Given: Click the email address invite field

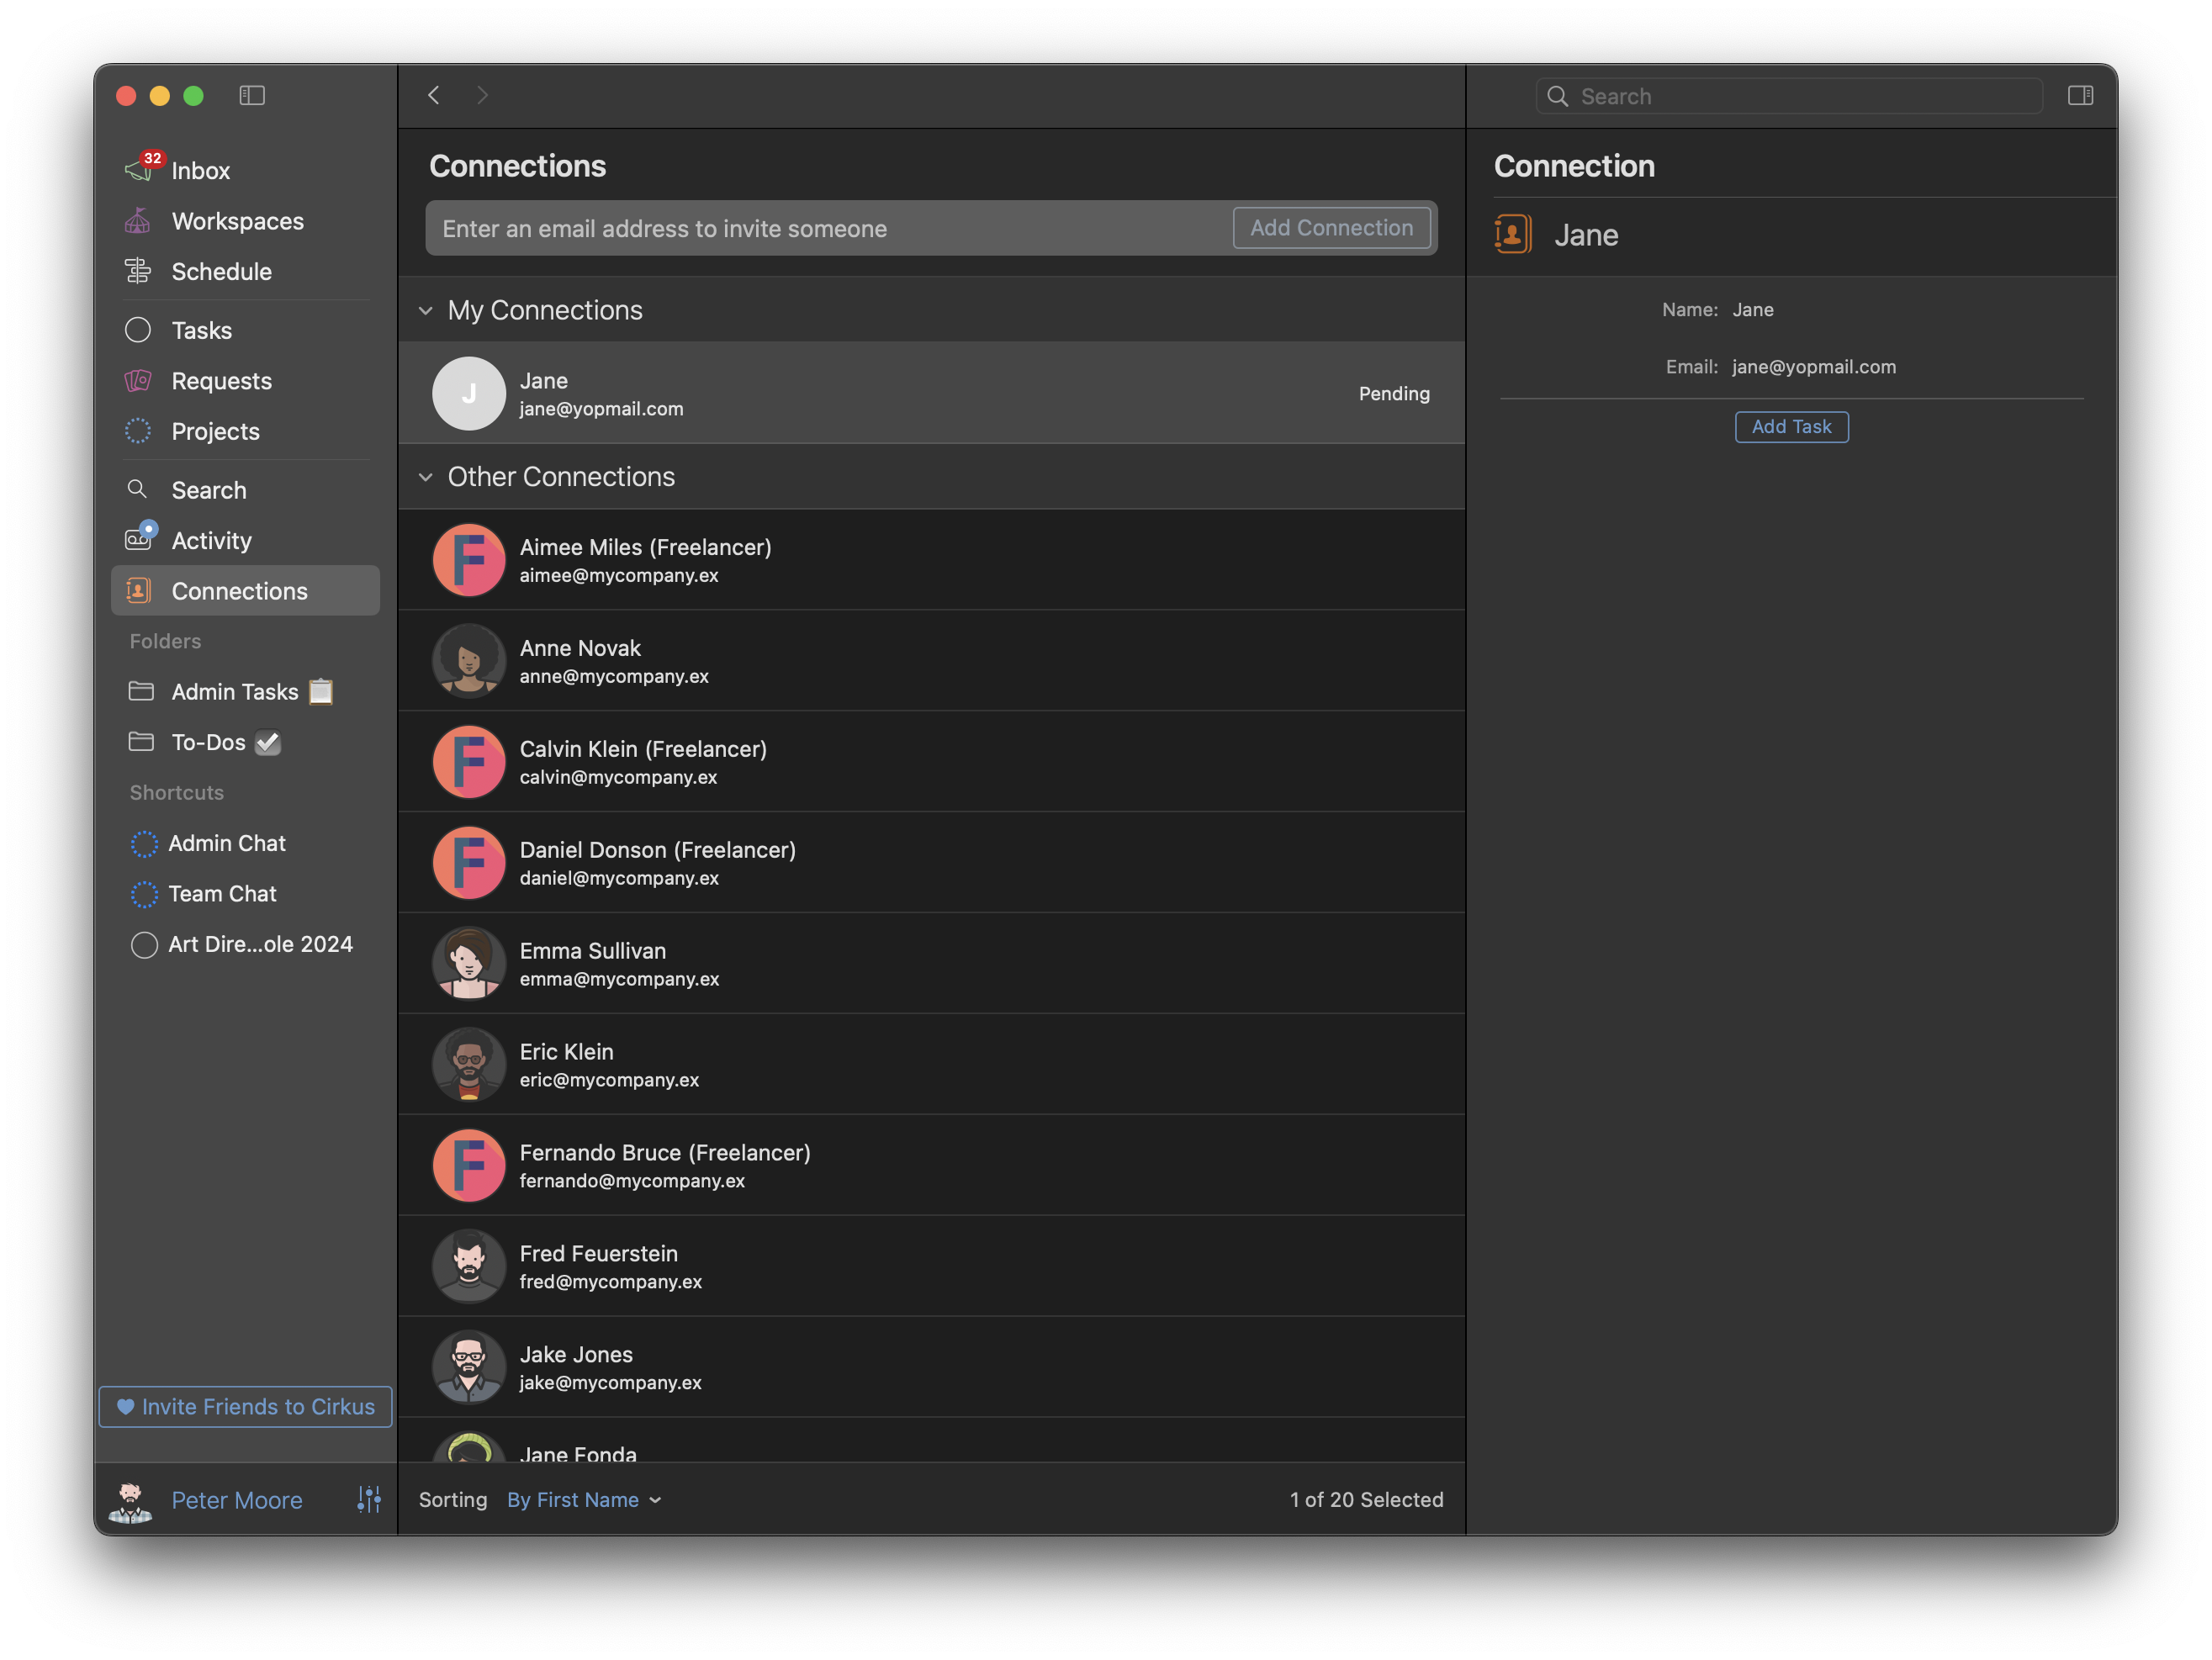Looking at the screenshot, I should pos(830,229).
